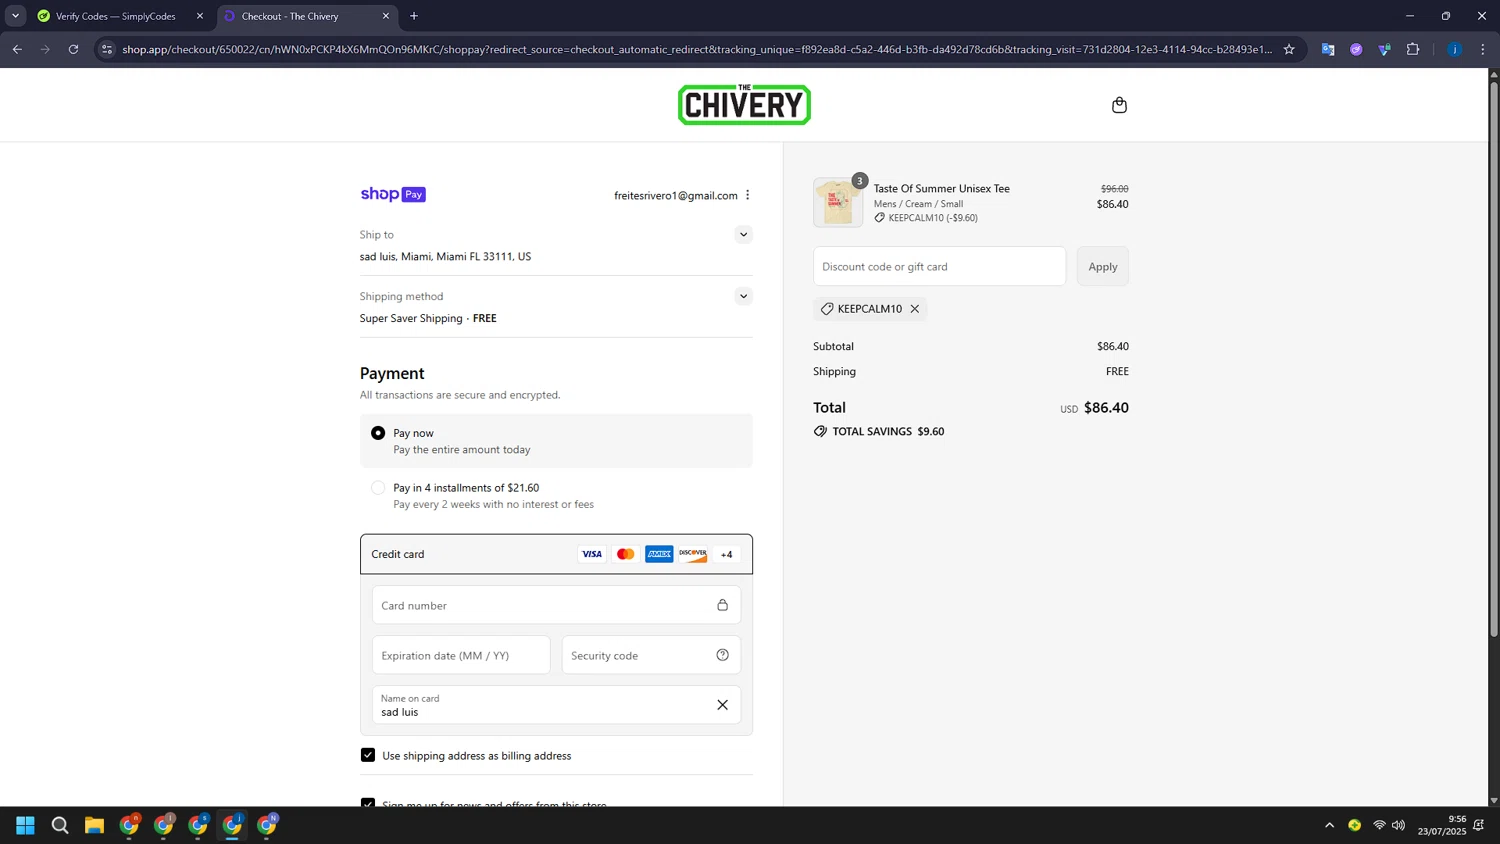This screenshot has width=1500, height=844.
Task: Click the Security code field
Action: coord(651,655)
